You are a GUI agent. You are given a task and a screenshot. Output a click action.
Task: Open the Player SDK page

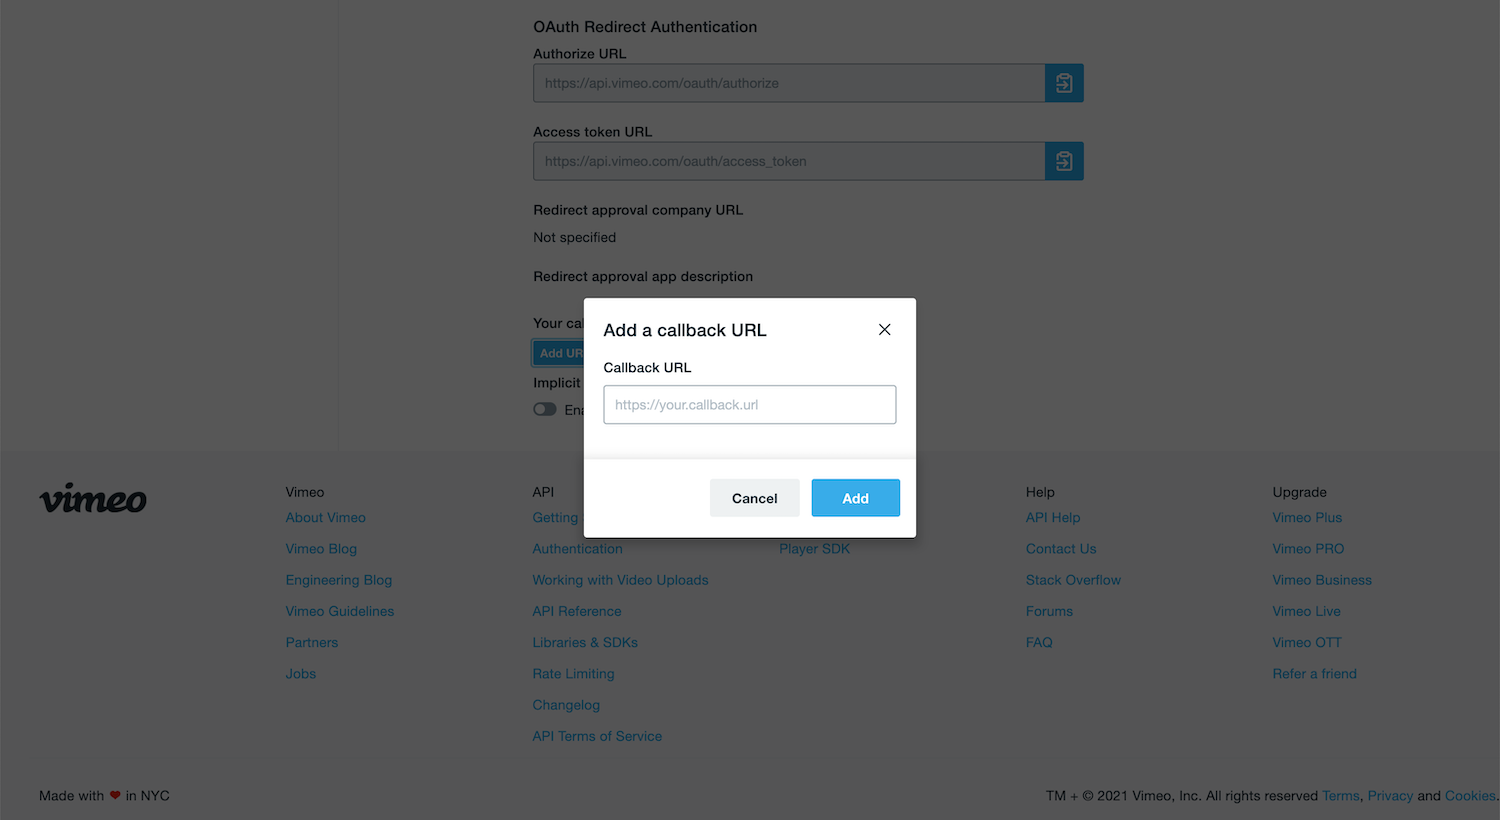pyautogui.click(x=814, y=548)
